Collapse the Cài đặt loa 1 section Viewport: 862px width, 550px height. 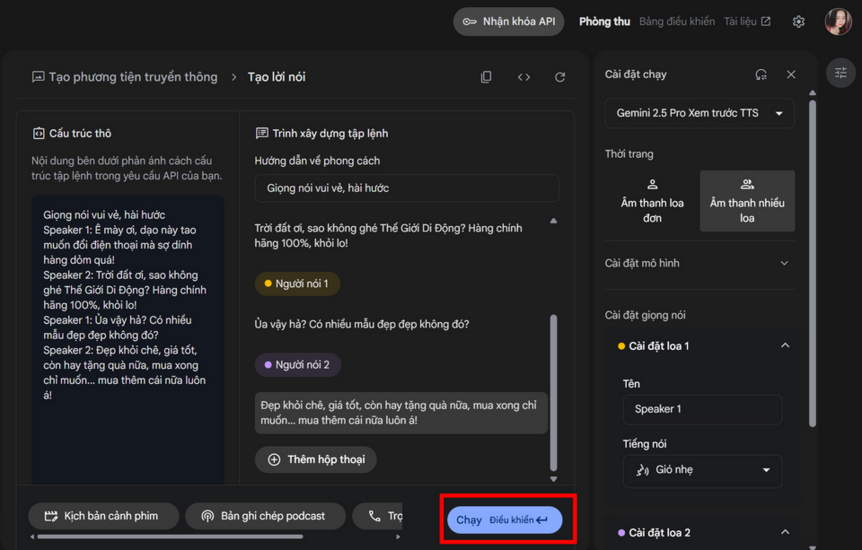pyautogui.click(x=785, y=346)
